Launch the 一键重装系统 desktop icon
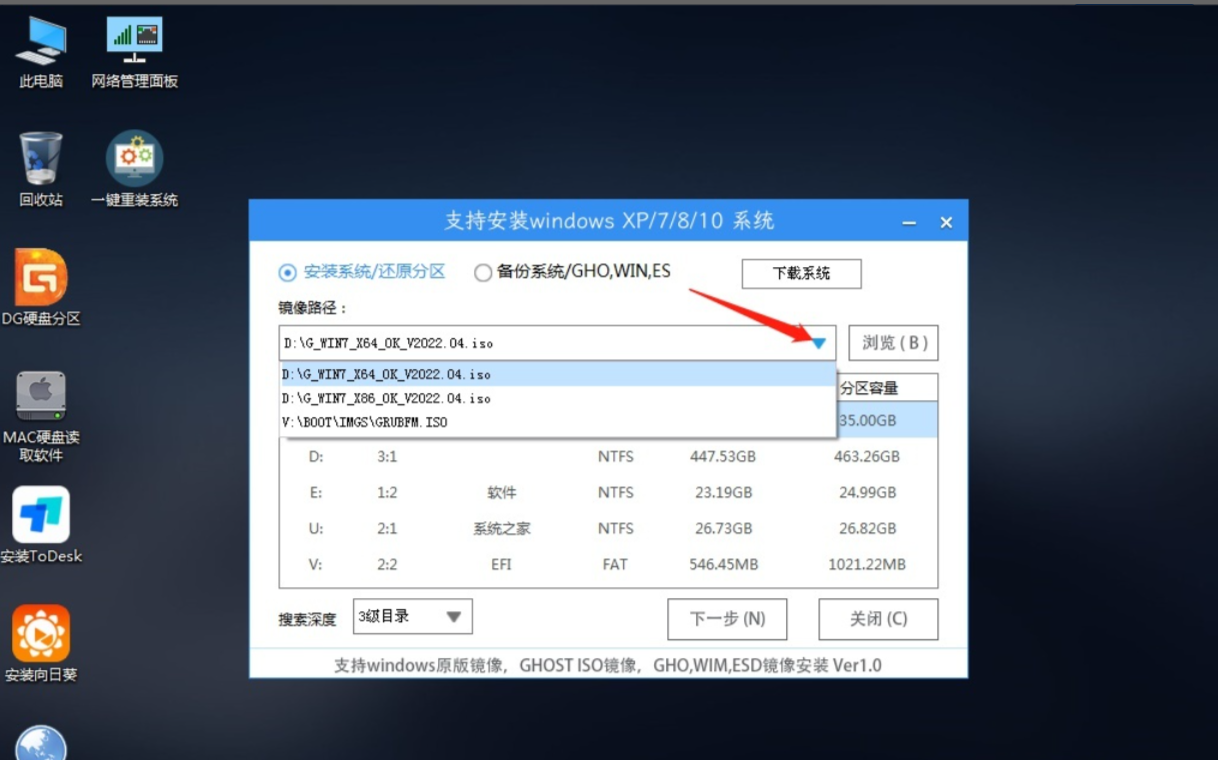Screen dimensions: 1218x760 [135, 170]
